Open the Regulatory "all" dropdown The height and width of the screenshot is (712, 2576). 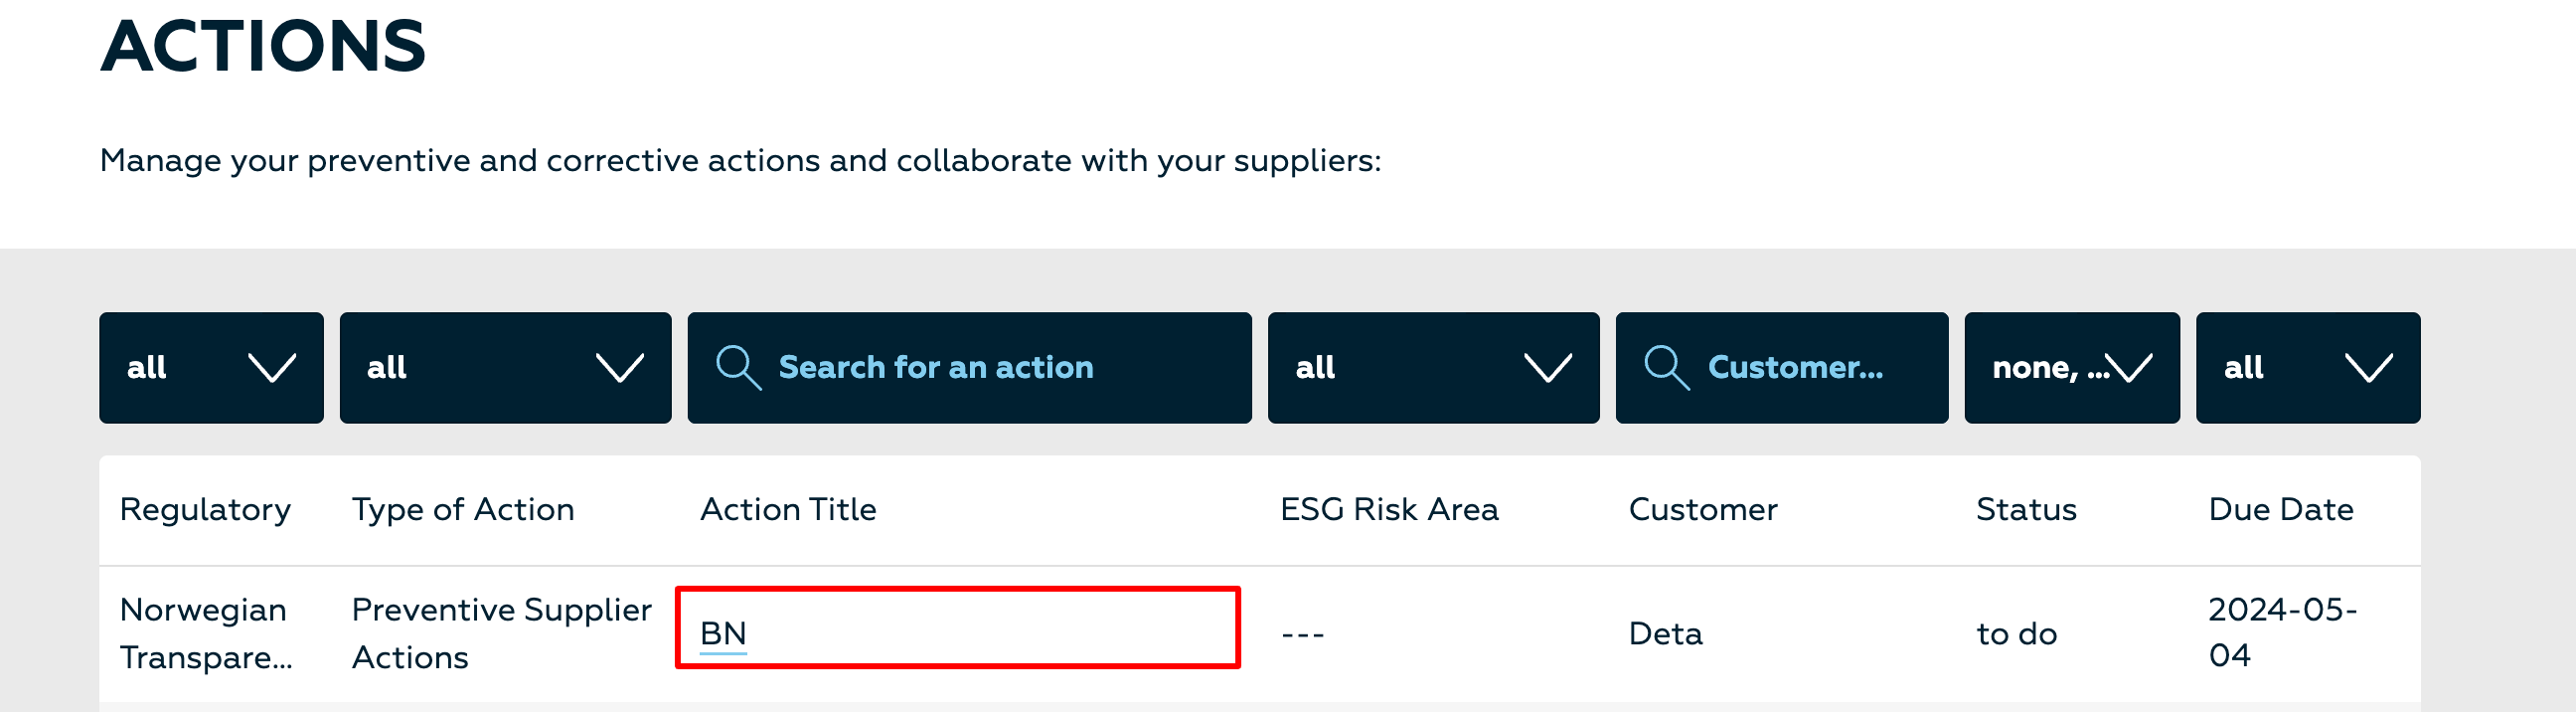[x=213, y=367]
